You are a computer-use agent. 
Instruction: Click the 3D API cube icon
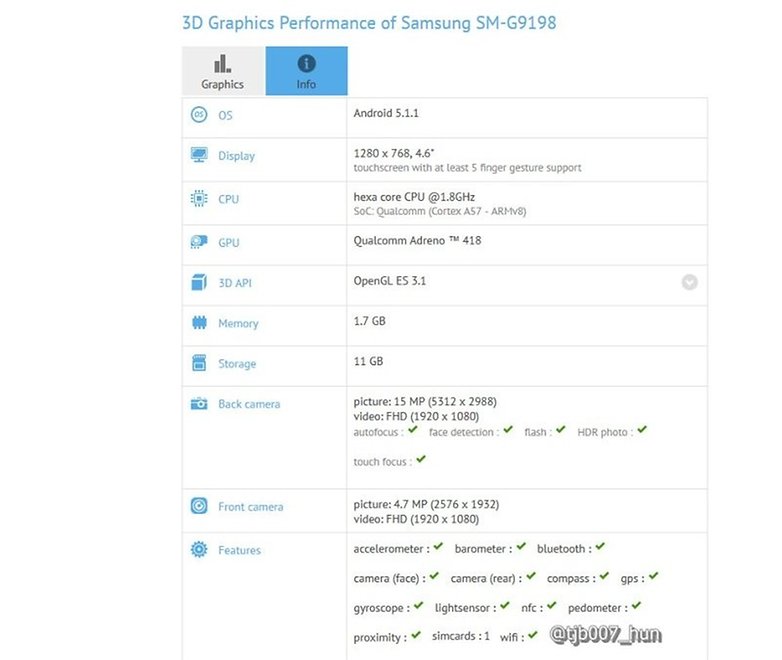[199, 282]
